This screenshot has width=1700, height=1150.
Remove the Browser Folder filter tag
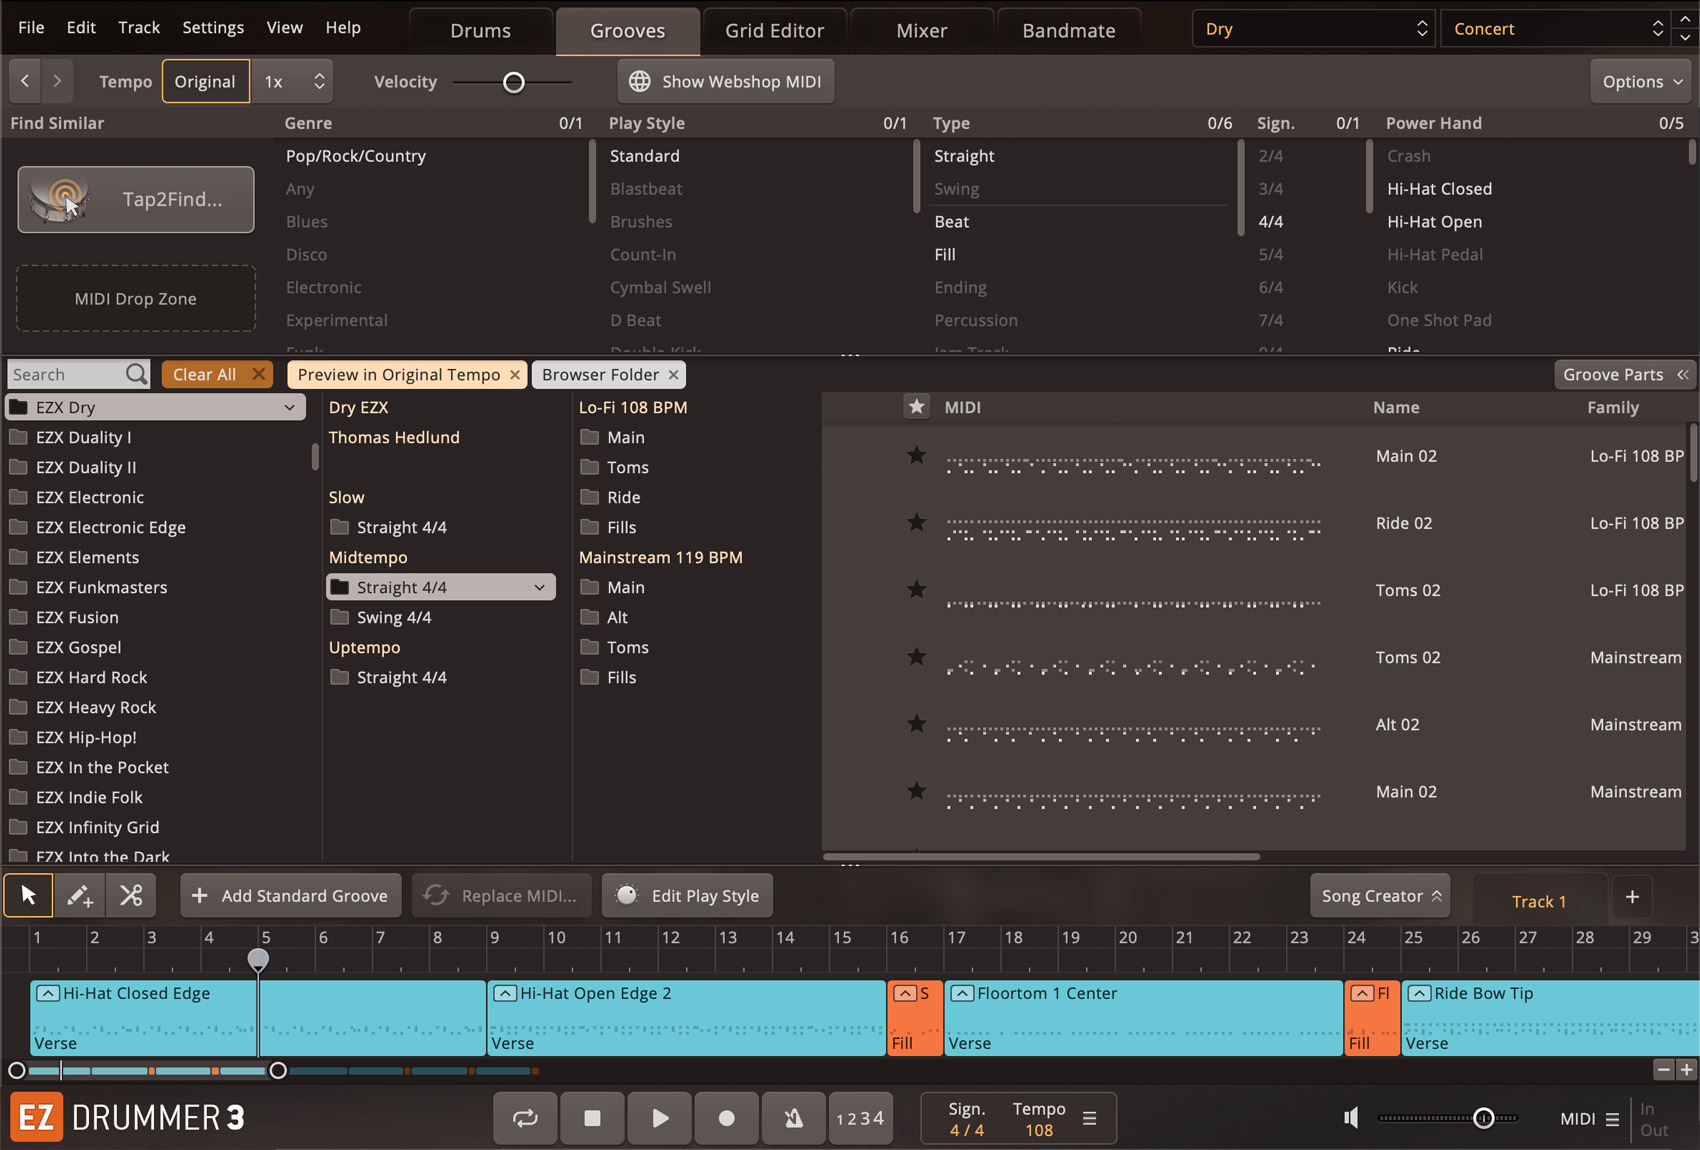674,375
